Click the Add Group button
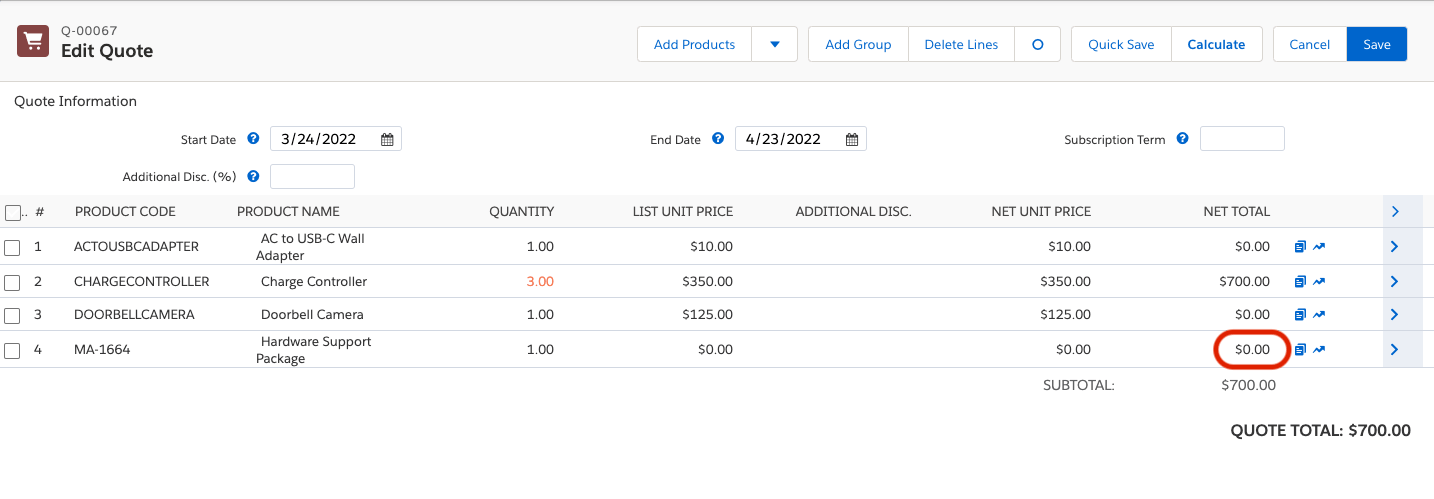Viewport: 1434px width, 499px height. pyautogui.click(x=857, y=45)
